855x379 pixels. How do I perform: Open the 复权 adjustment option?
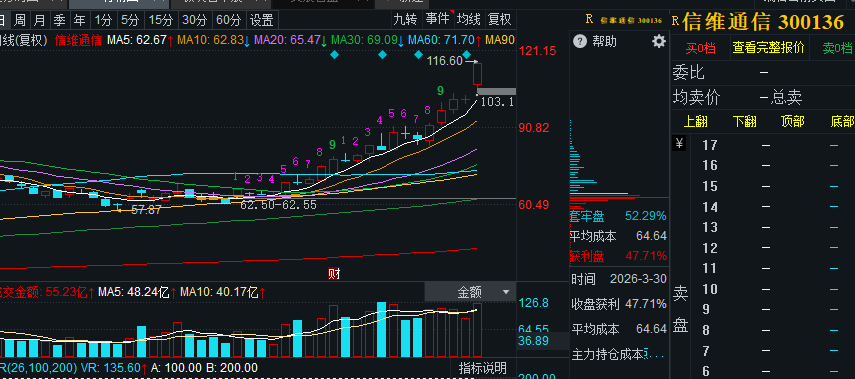pos(499,20)
